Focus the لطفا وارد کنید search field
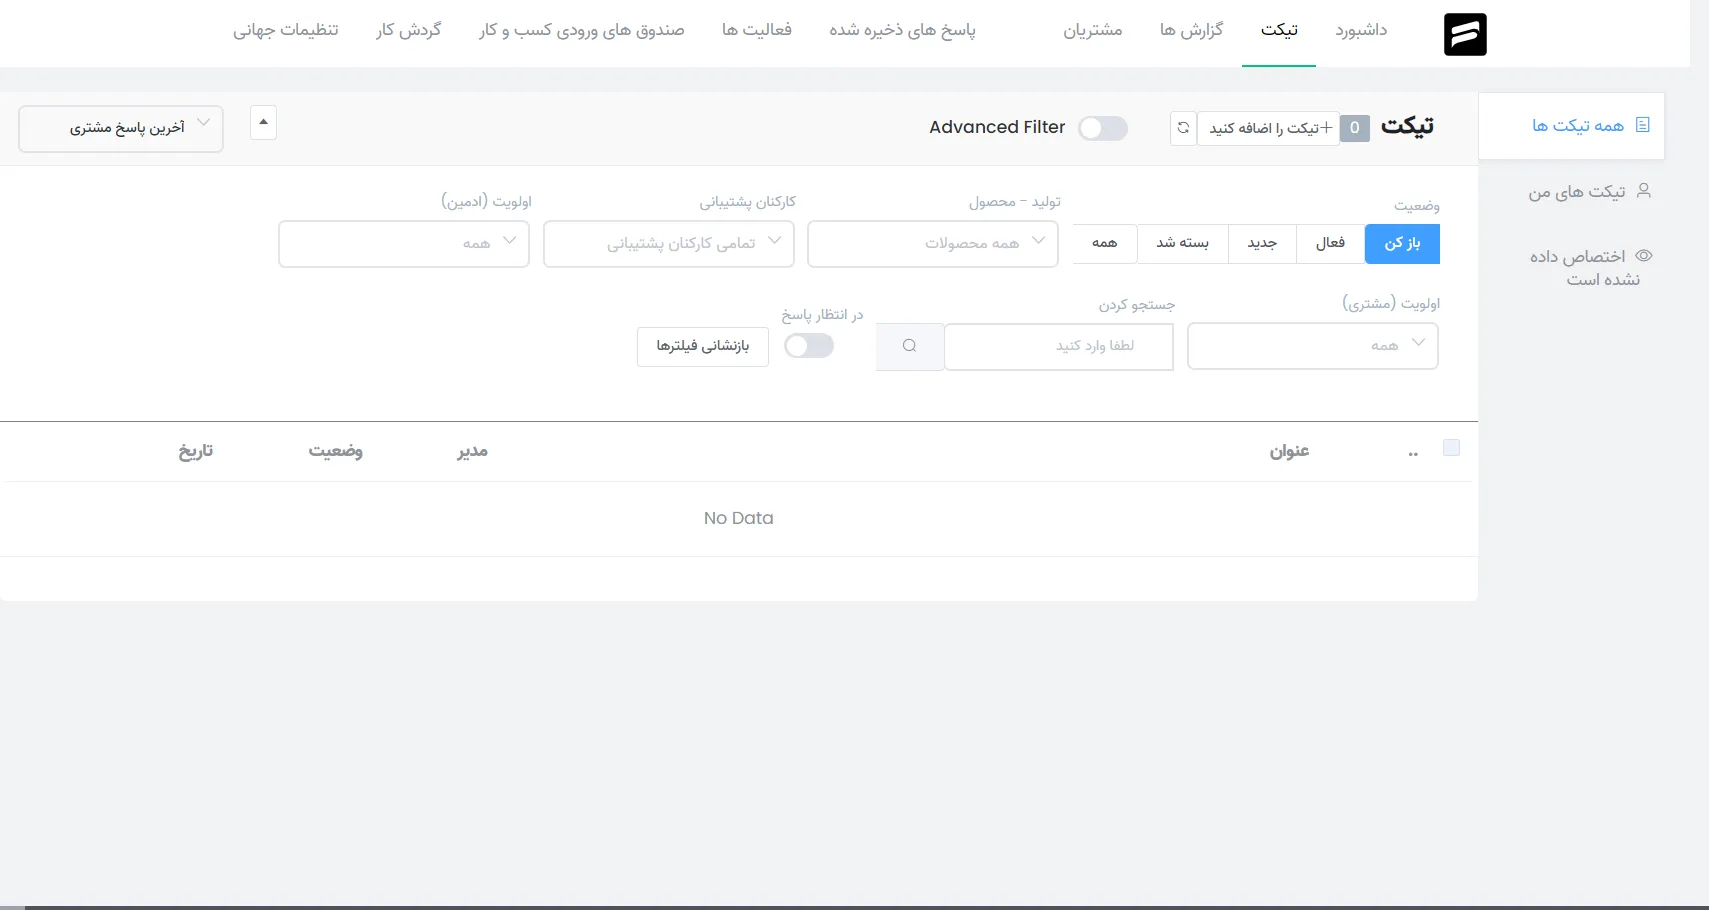This screenshot has width=1709, height=910. click(x=1059, y=346)
